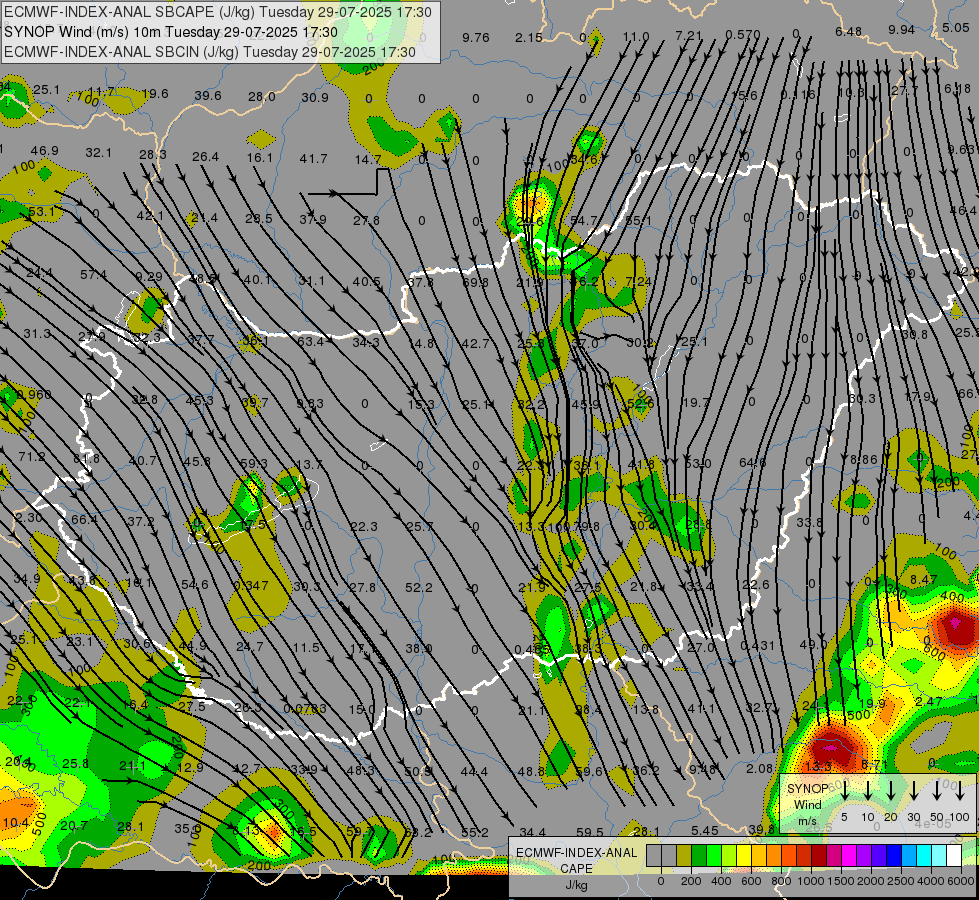This screenshot has height=900, width=979.
Task: Click the 71.2 value on the map
Action: (31, 457)
